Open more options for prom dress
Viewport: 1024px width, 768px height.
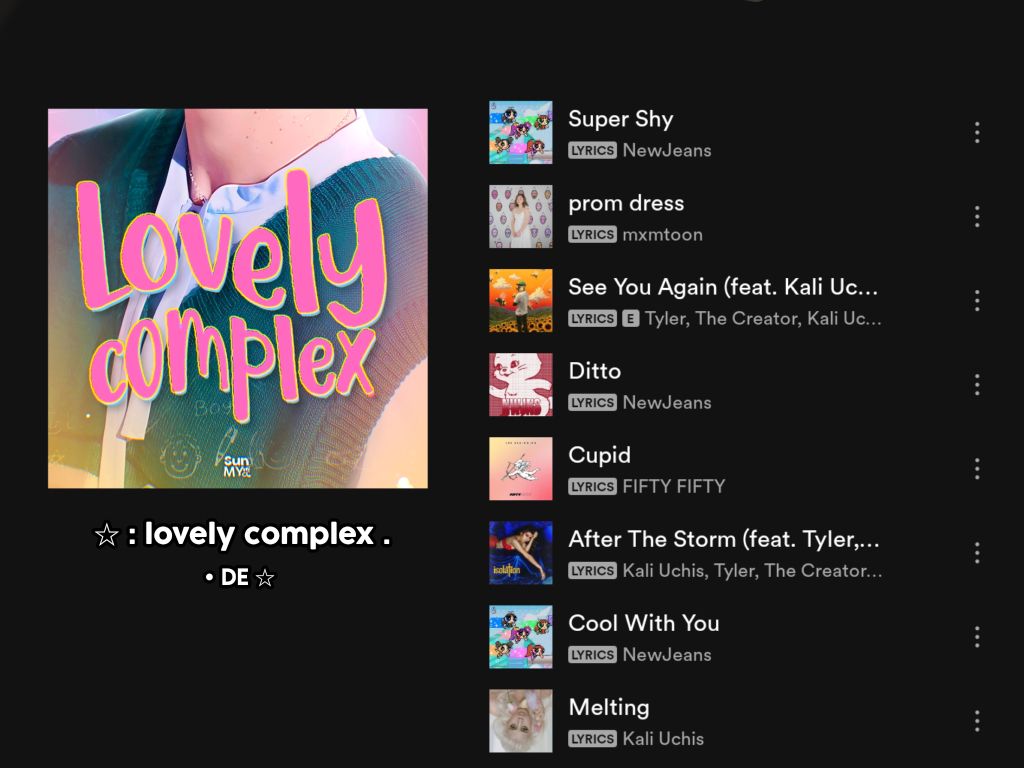(977, 216)
